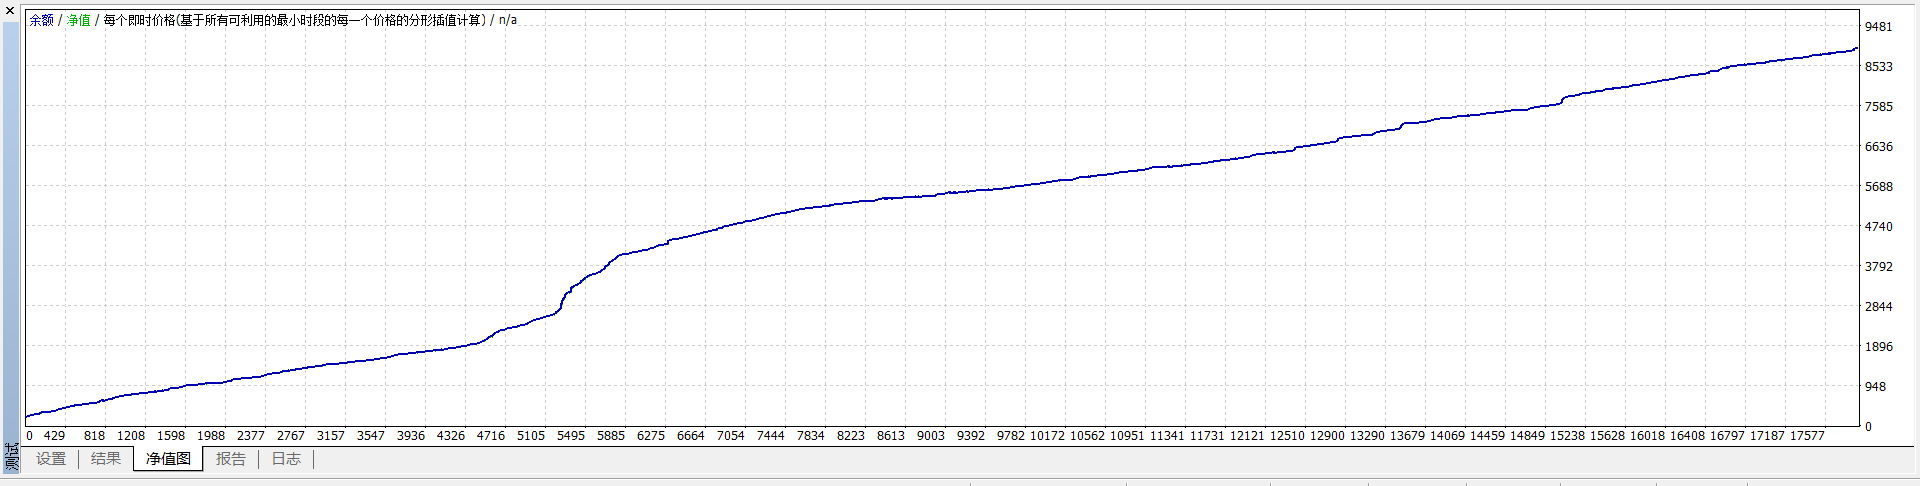Screen dimensions: 1920x486
Task: Click the green 净值 legend label
Action: pos(78,20)
